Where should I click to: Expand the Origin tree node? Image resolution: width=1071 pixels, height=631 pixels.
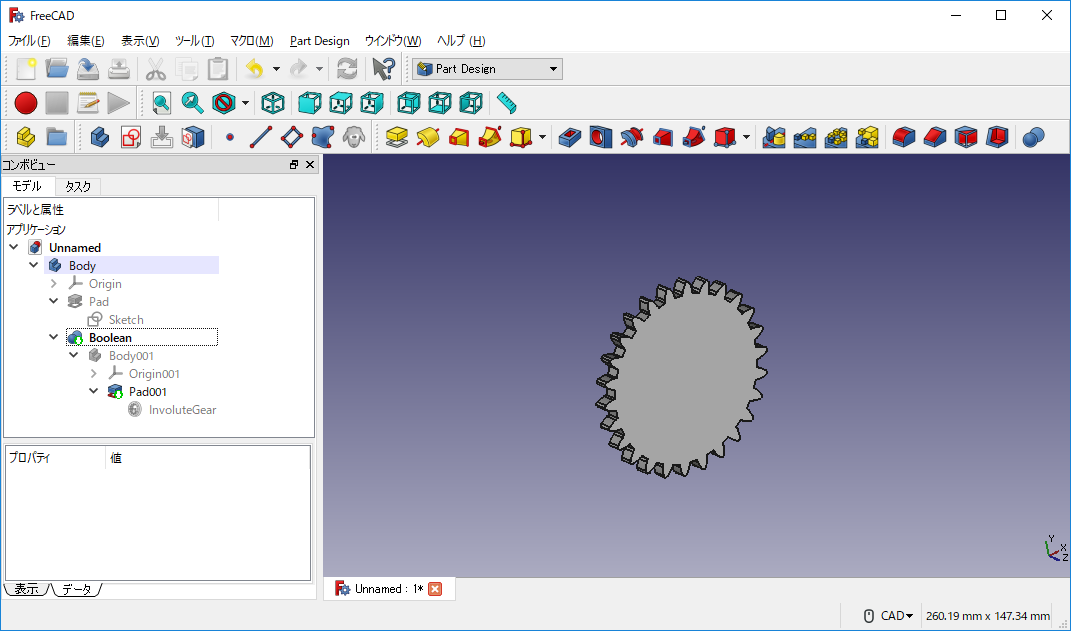click(x=54, y=284)
